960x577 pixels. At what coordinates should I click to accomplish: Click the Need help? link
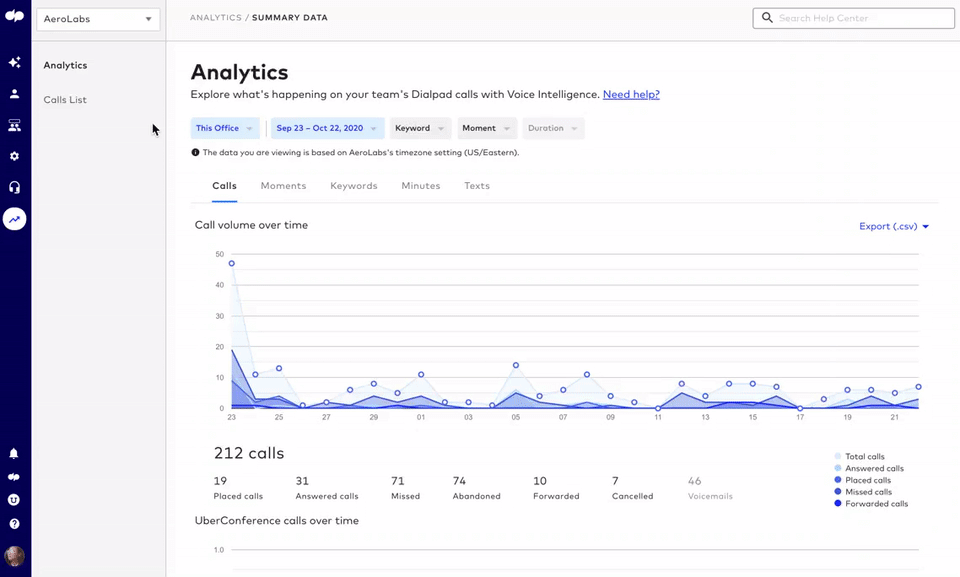coord(631,94)
